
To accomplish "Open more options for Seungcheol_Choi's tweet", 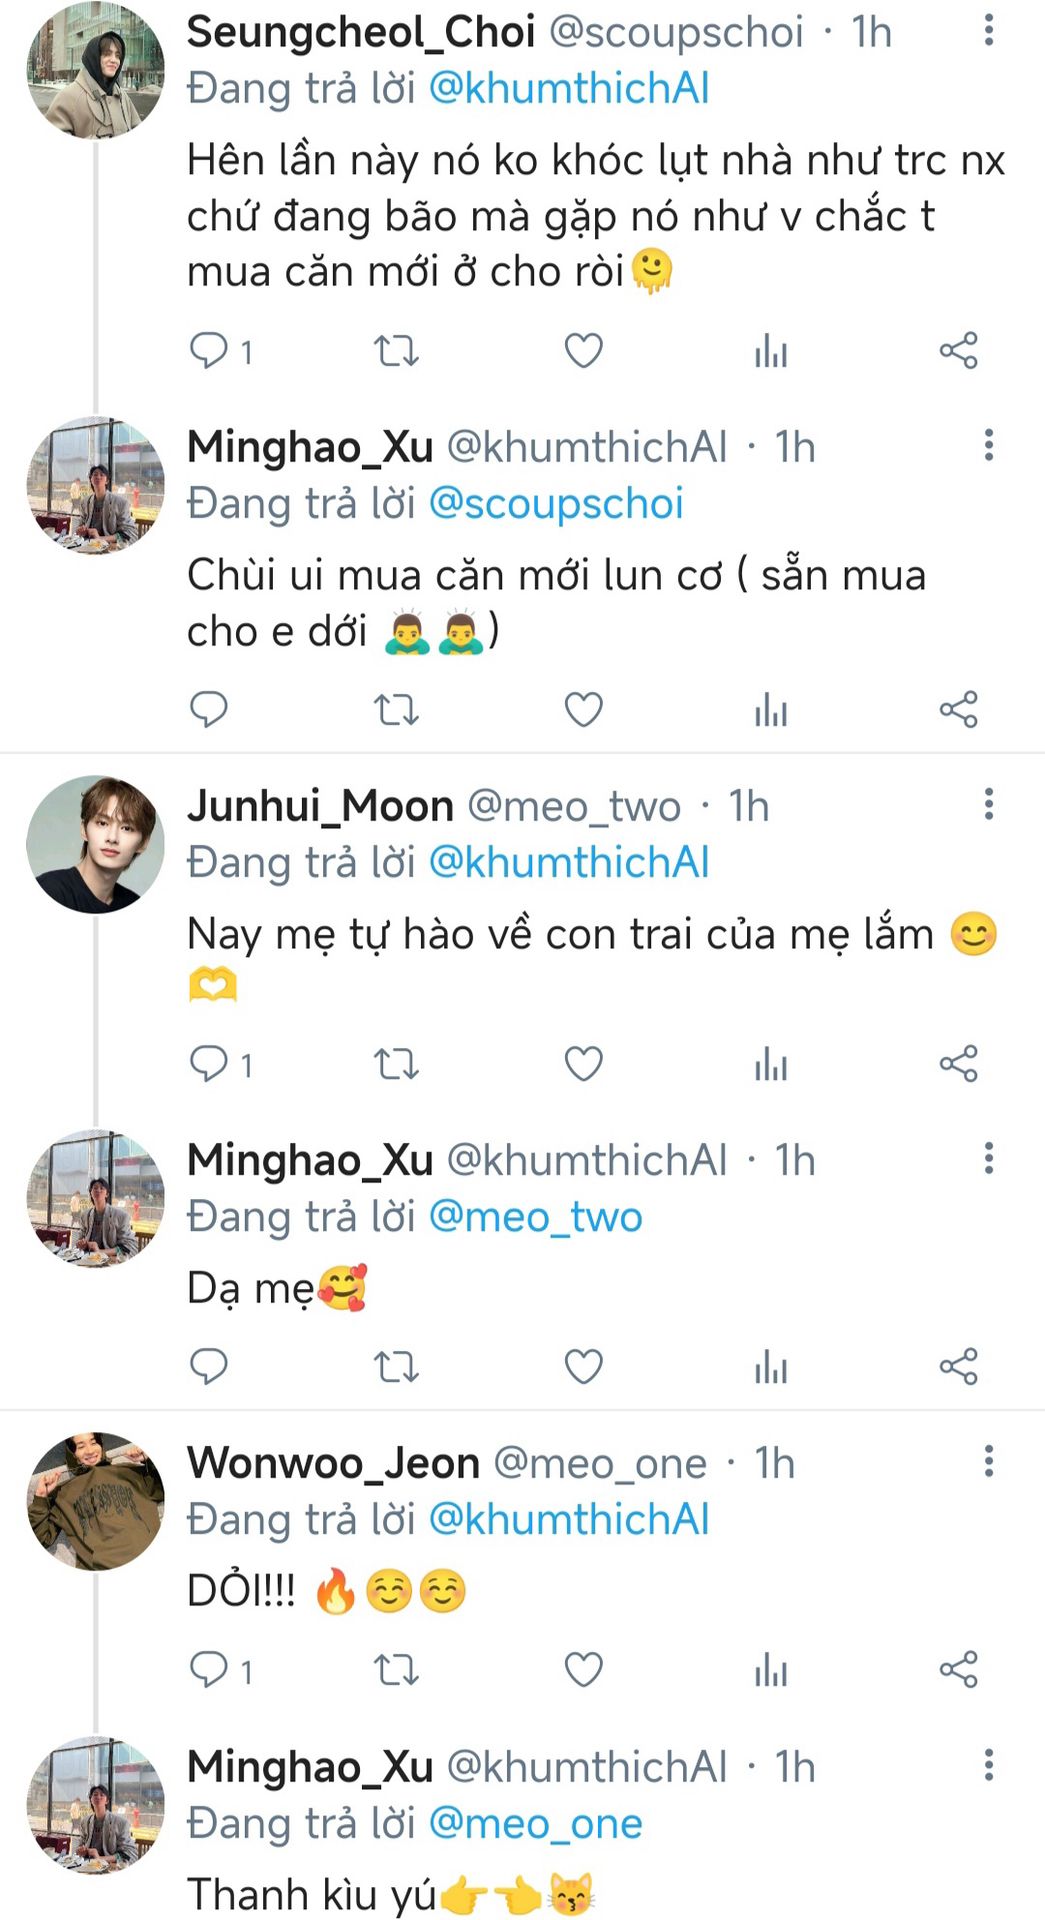I will tap(988, 30).
